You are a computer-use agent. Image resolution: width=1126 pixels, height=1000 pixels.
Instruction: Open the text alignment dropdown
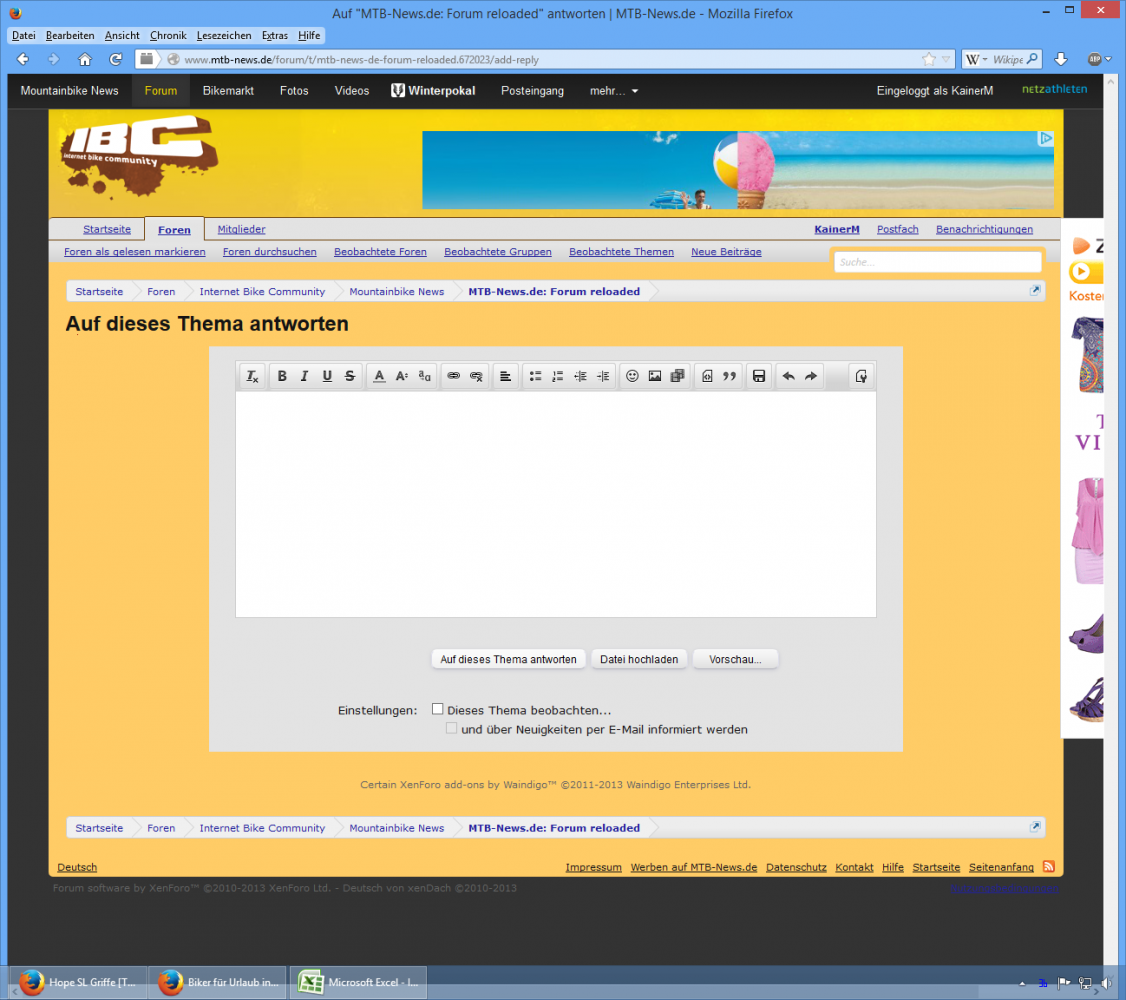(506, 376)
